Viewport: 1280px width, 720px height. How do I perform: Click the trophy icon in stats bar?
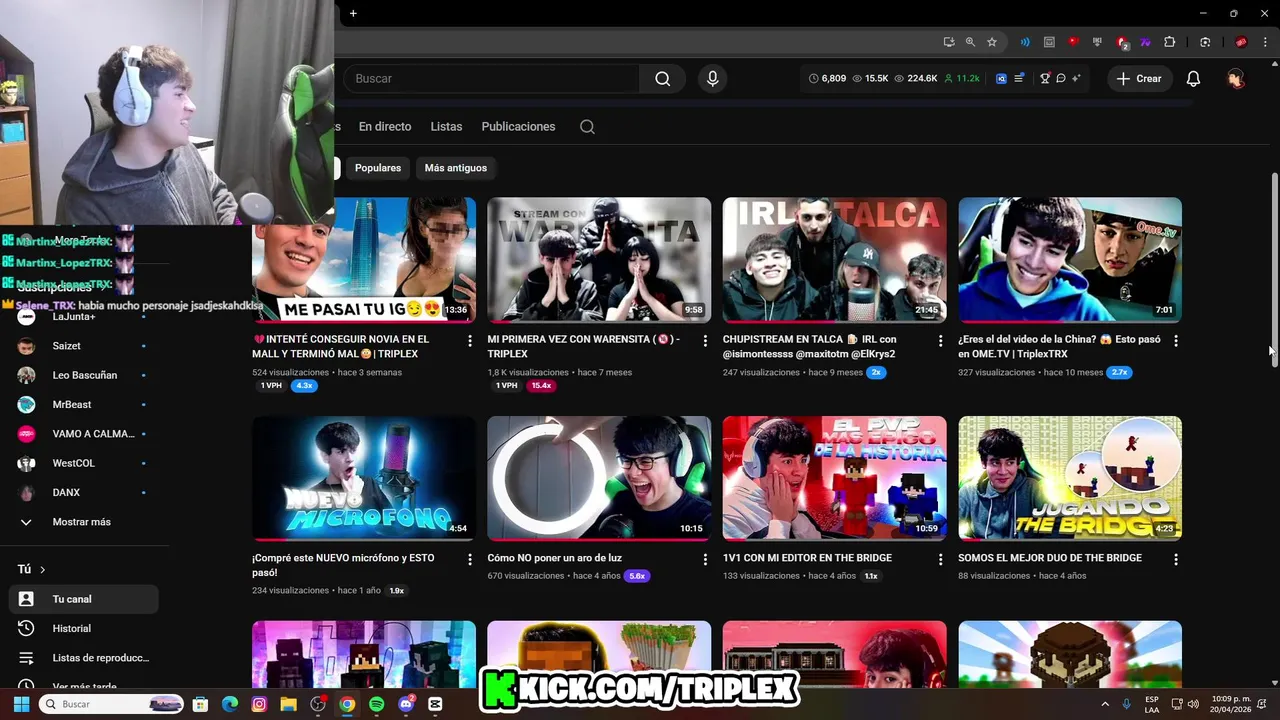click(1045, 78)
